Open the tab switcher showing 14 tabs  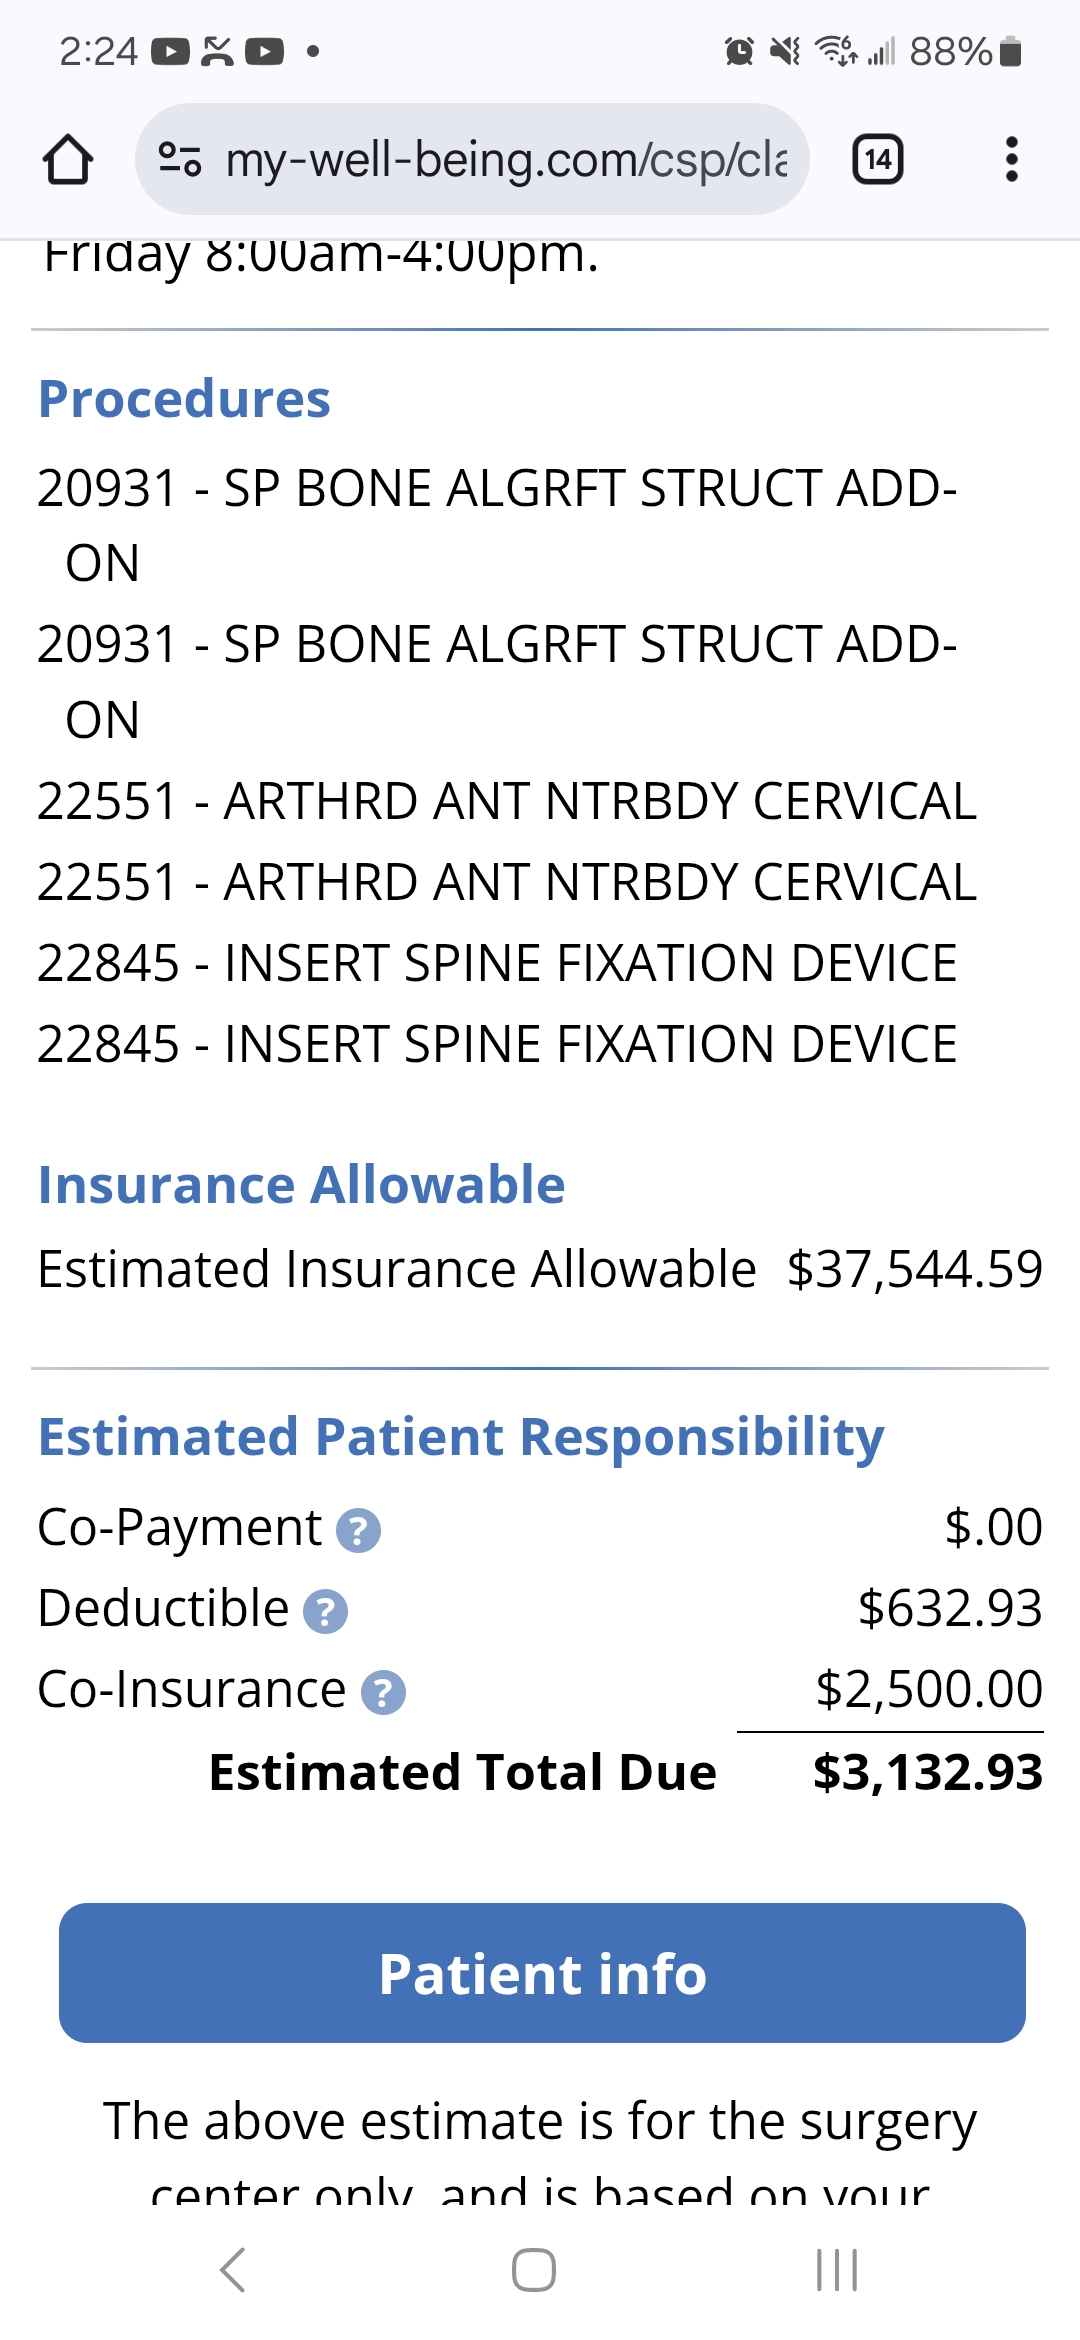pyautogui.click(x=877, y=160)
